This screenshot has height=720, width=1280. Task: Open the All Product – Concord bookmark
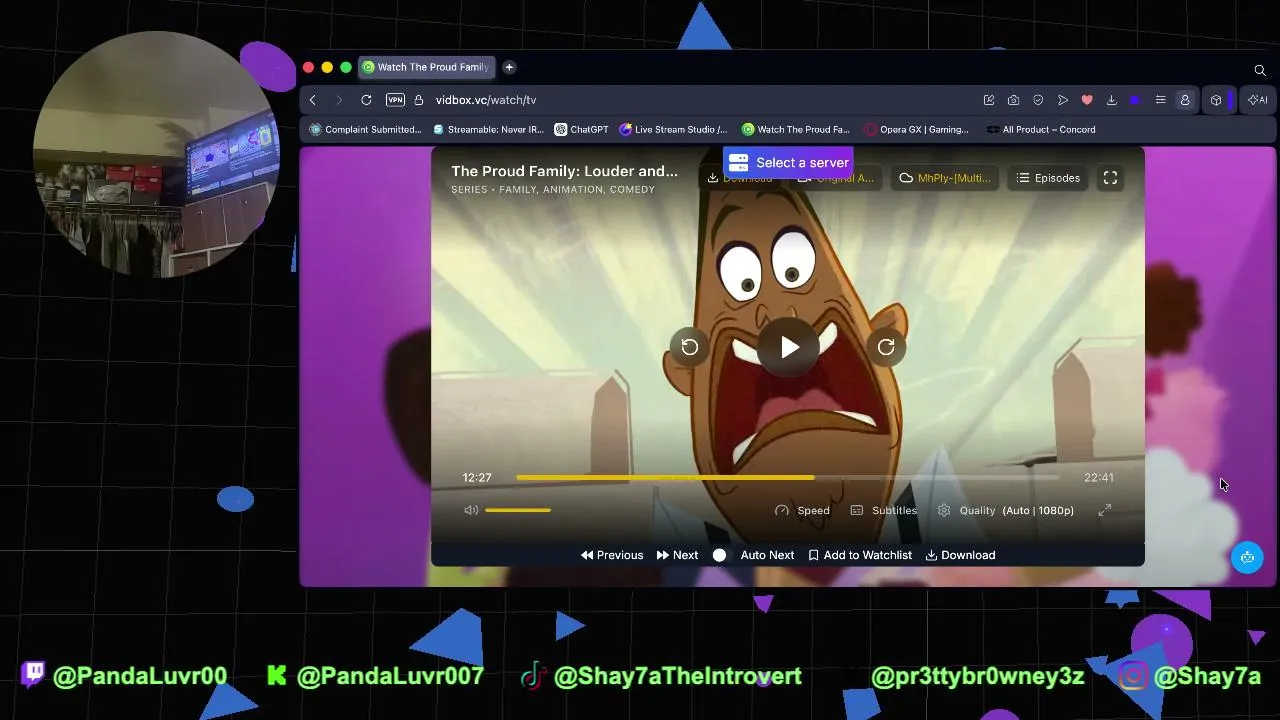tap(1041, 129)
